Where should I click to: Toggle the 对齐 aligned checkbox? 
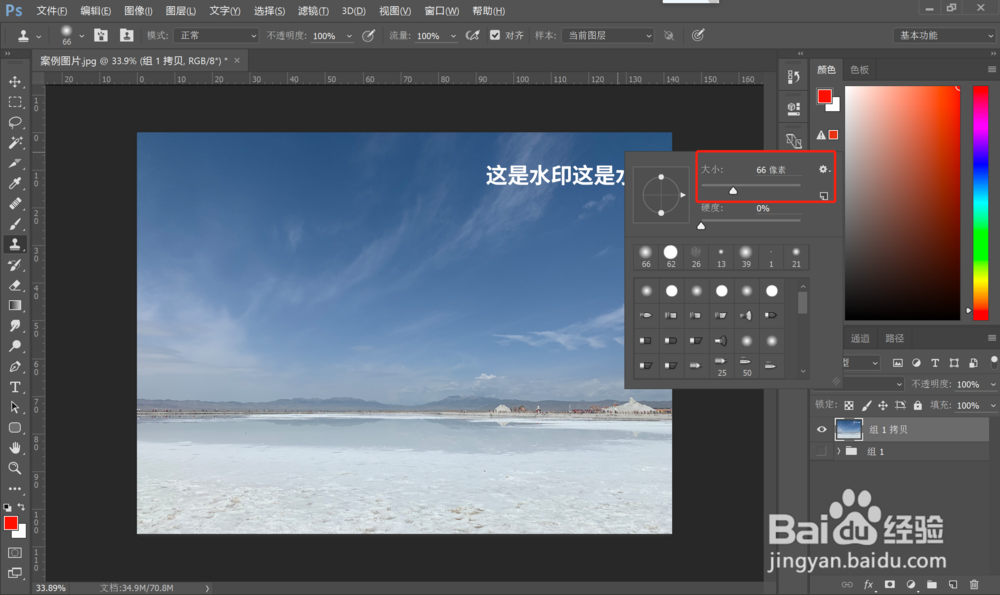click(x=495, y=35)
